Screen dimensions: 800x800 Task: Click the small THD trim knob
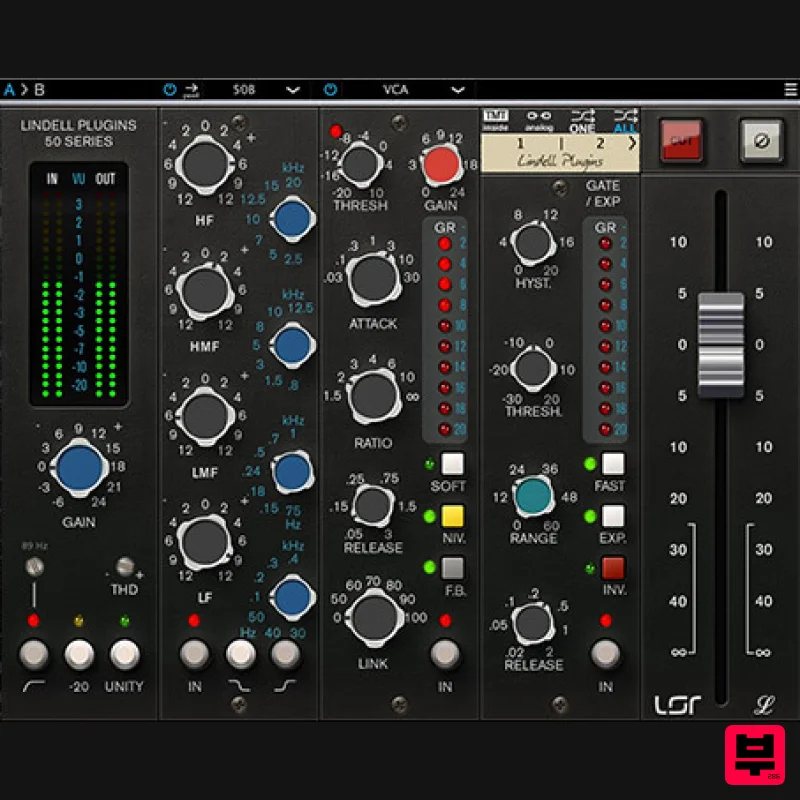[125, 567]
